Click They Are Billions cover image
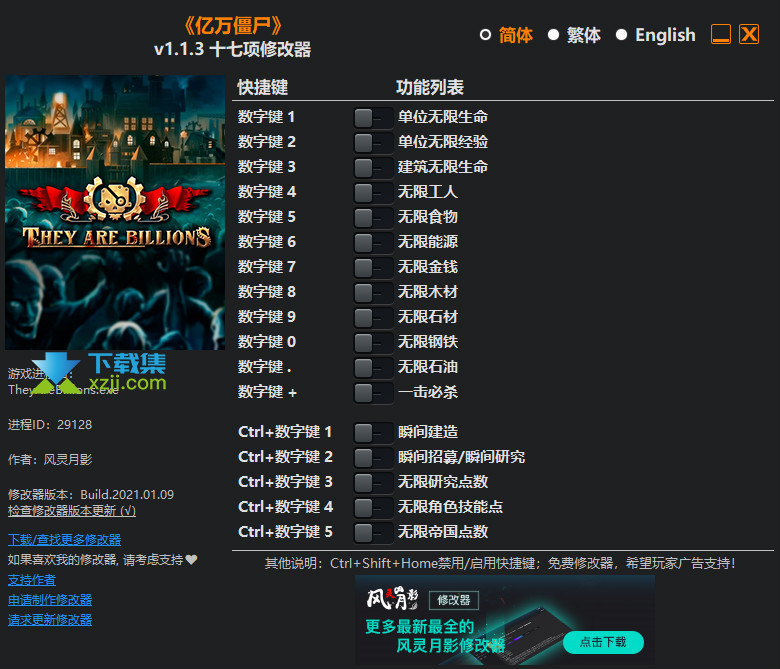 coord(115,212)
